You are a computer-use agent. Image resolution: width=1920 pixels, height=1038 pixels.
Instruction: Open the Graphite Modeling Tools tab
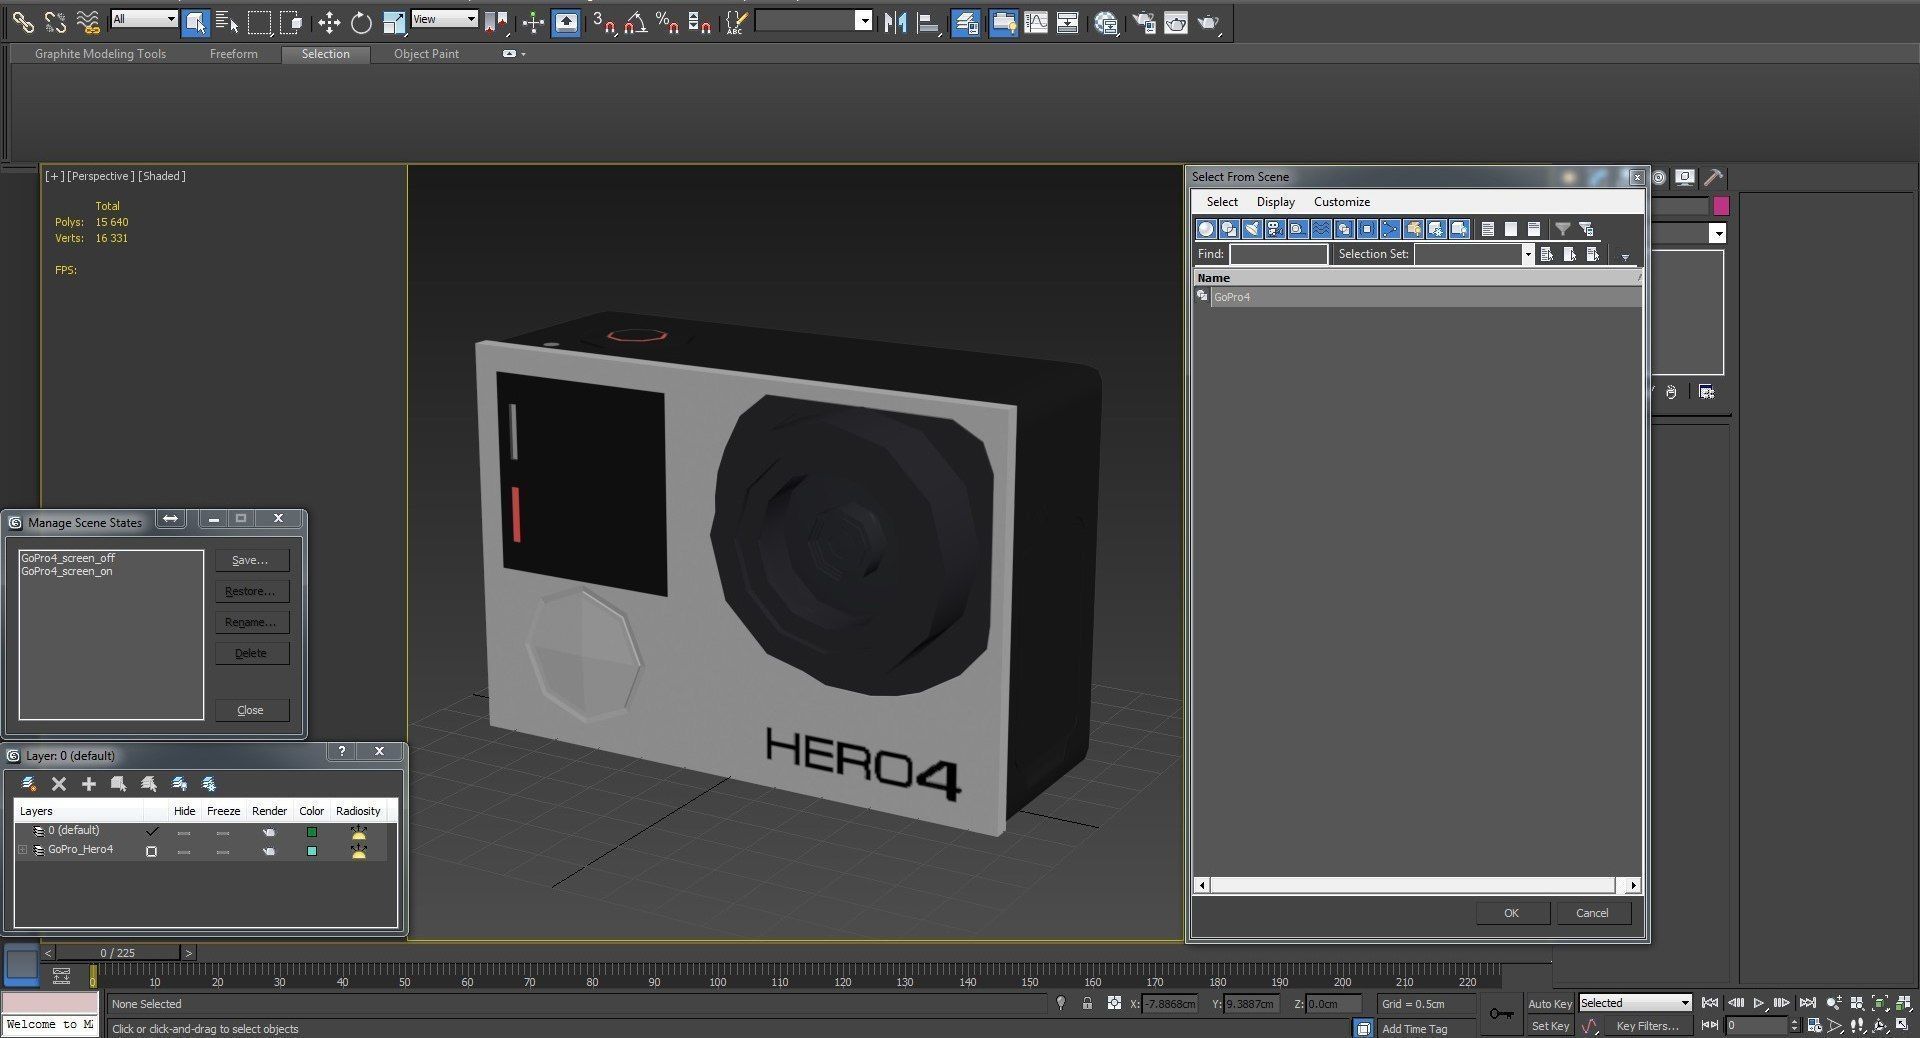coord(100,54)
